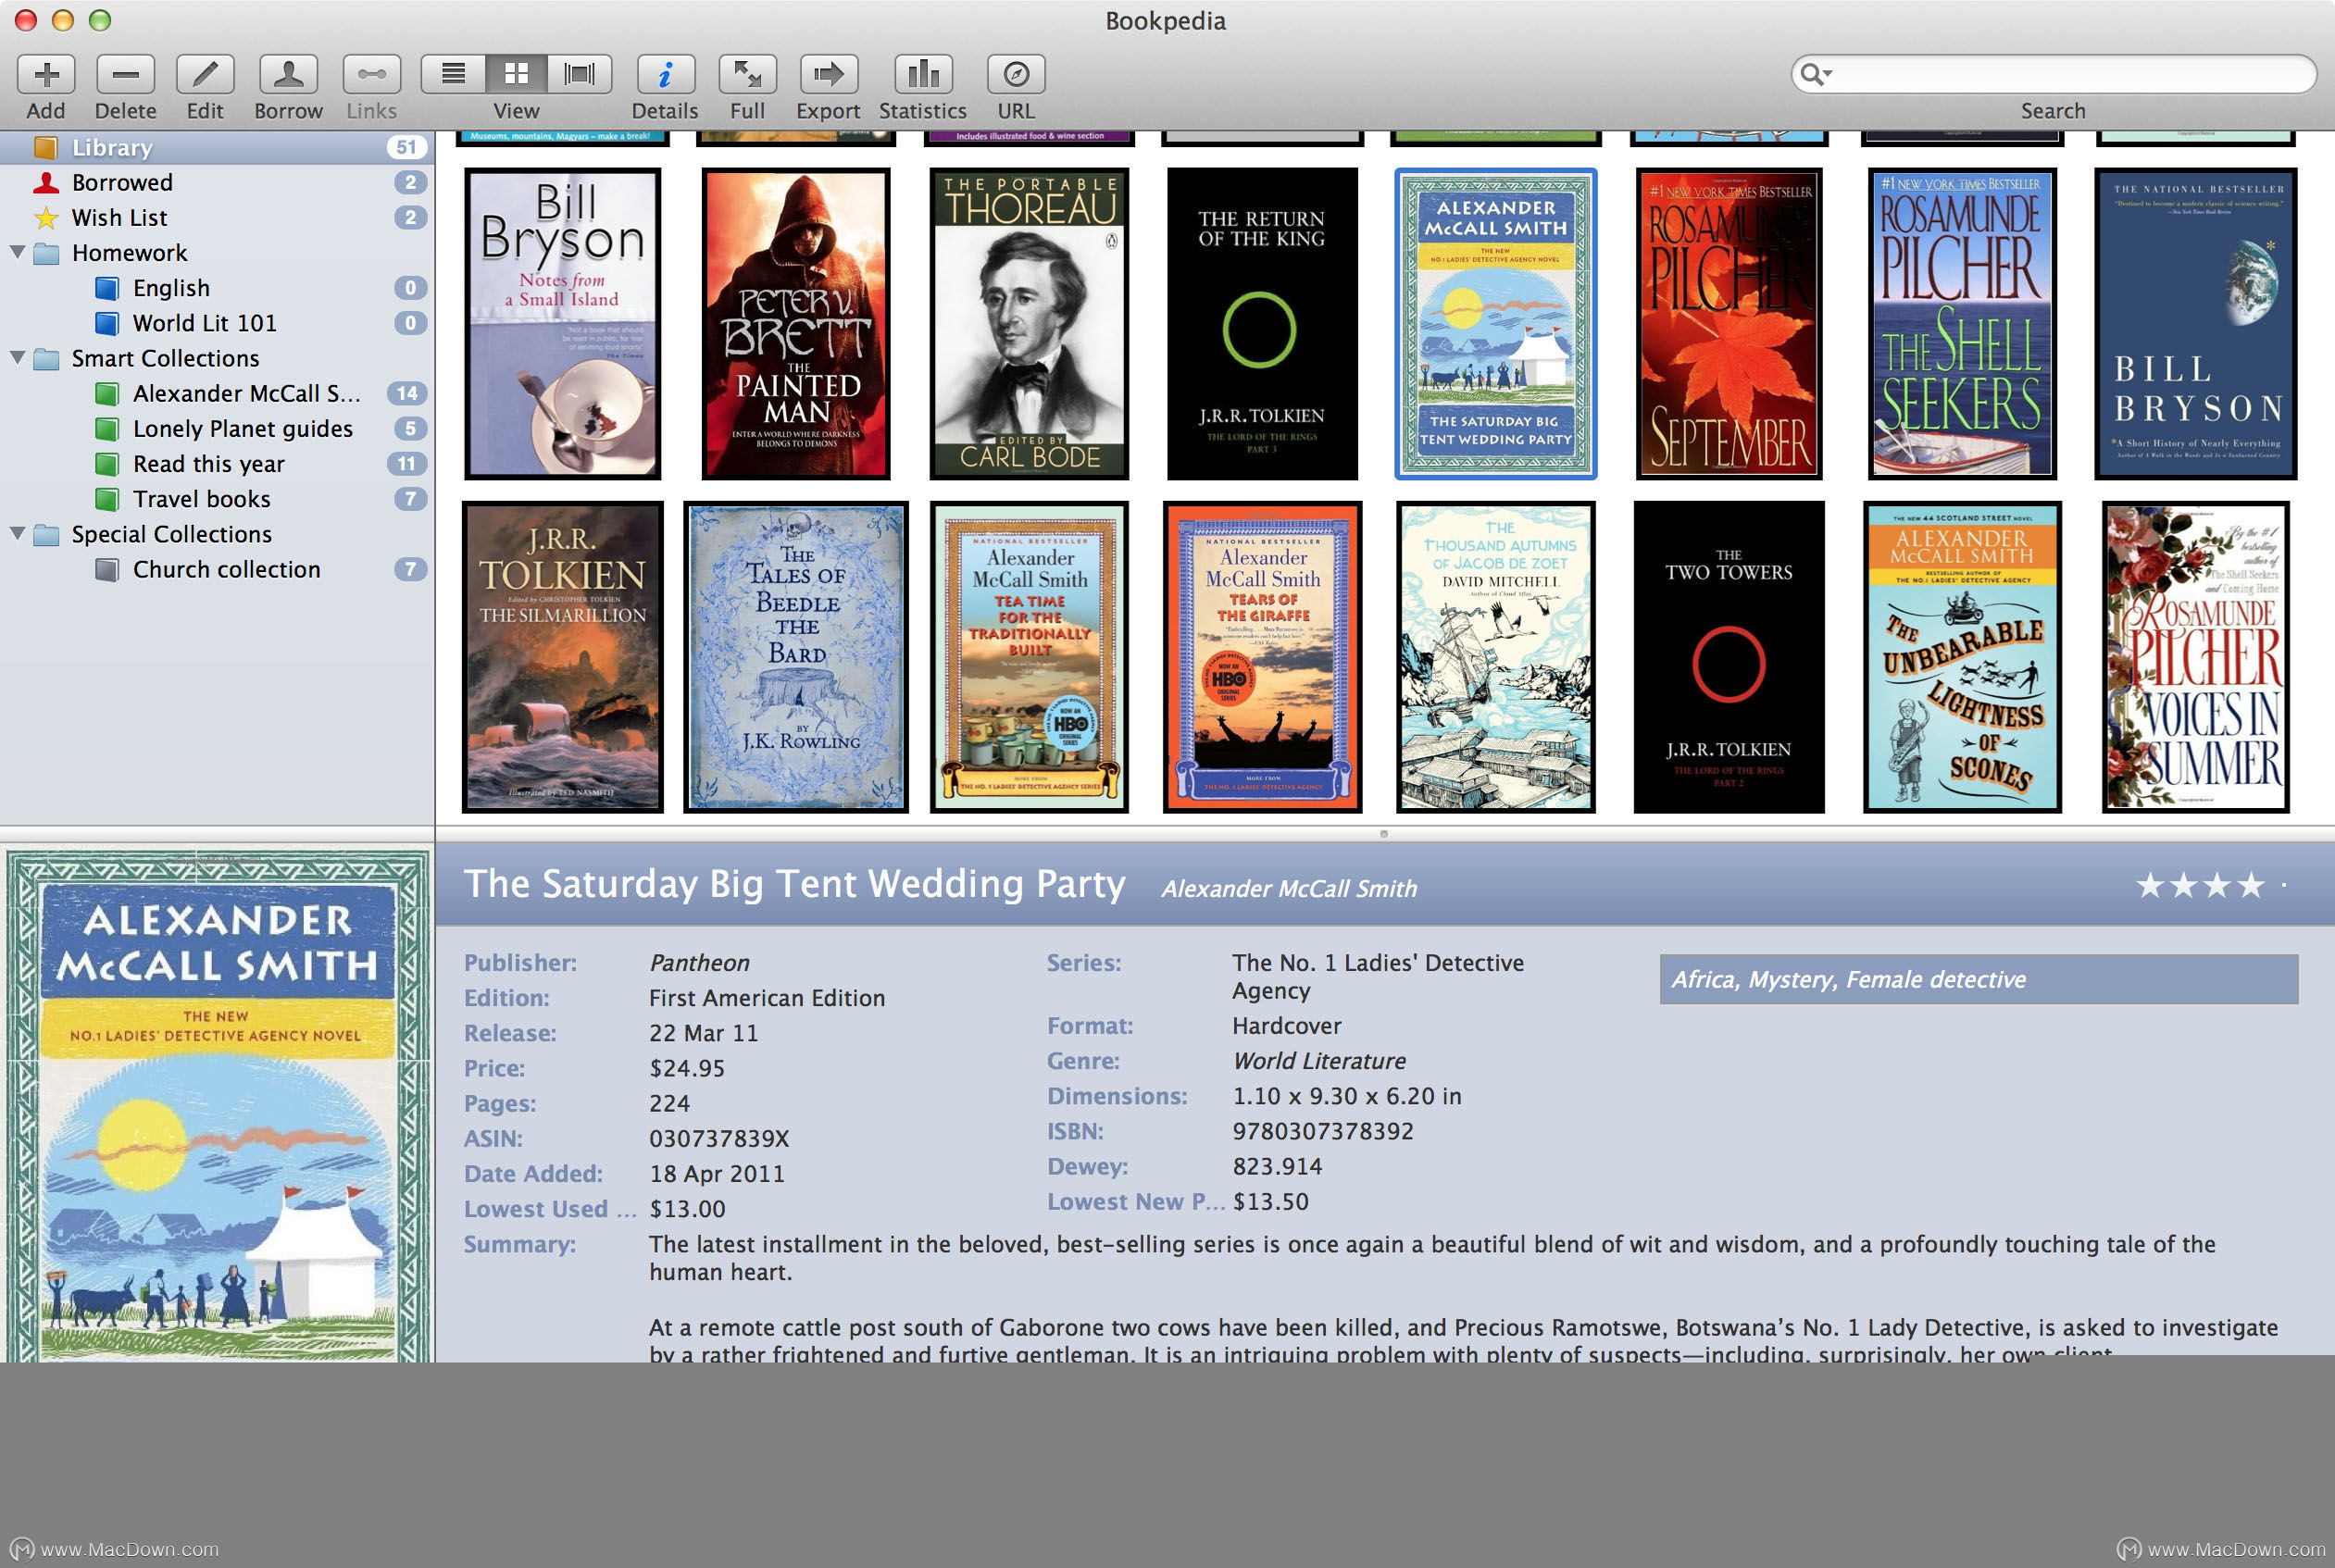
Task: Open Lonely Planet guides smart collection
Action: pyautogui.click(x=217, y=428)
